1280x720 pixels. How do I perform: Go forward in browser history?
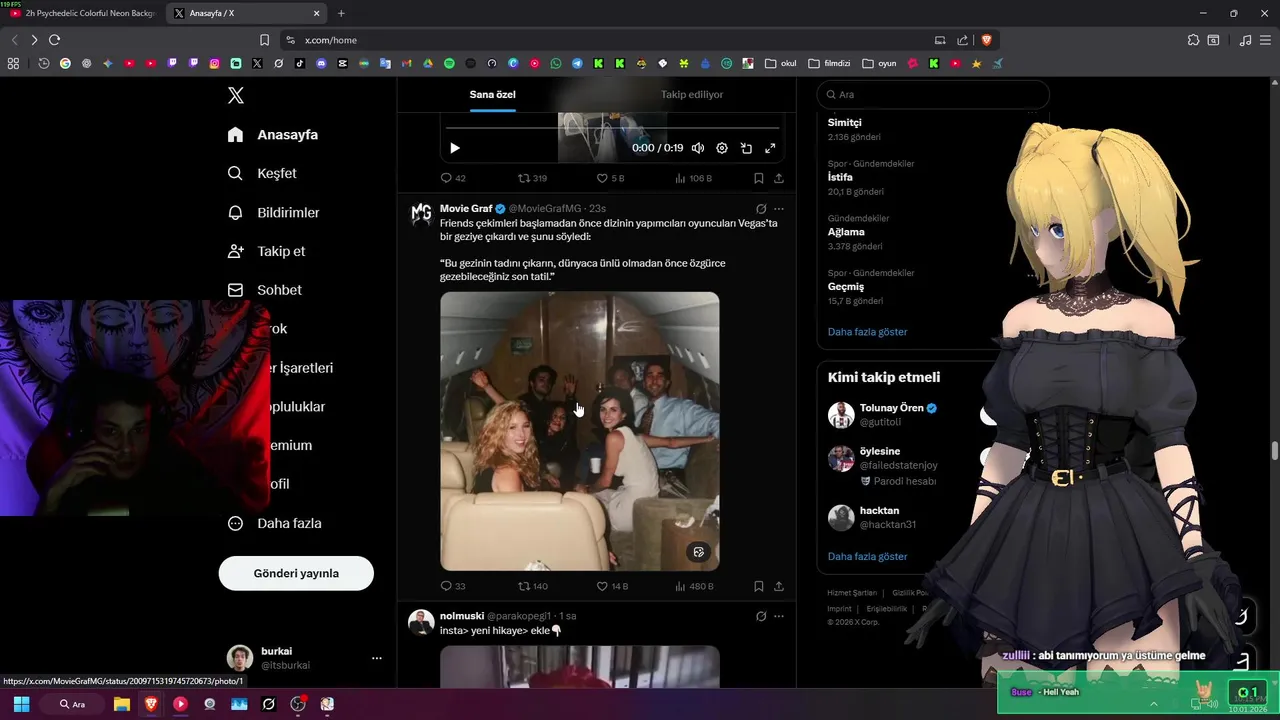pyautogui.click(x=34, y=40)
